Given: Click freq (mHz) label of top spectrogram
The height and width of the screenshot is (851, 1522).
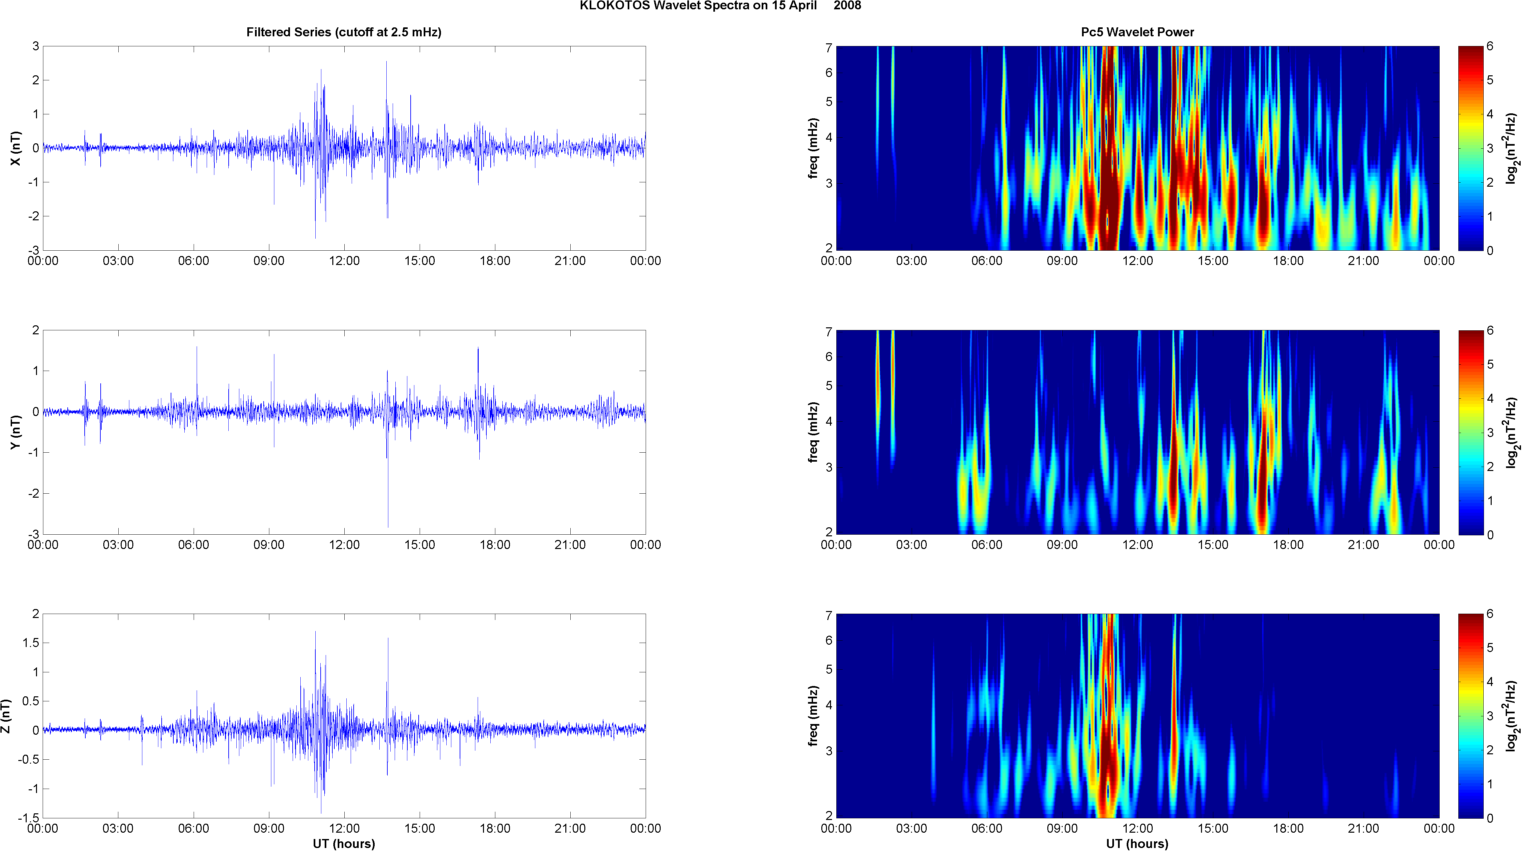Looking at the screenshot, I should click(x=814, y=148).
